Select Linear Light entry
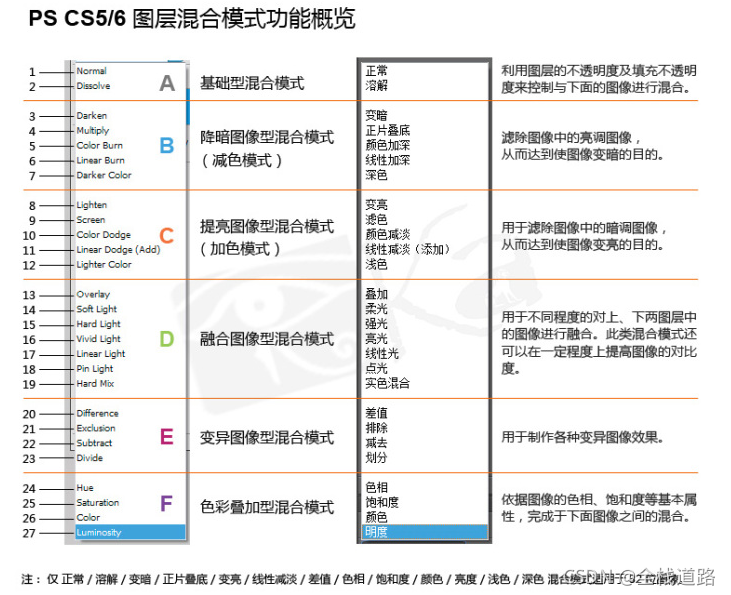Viewport: 731px width, 595px height. [x=100, y=354]
